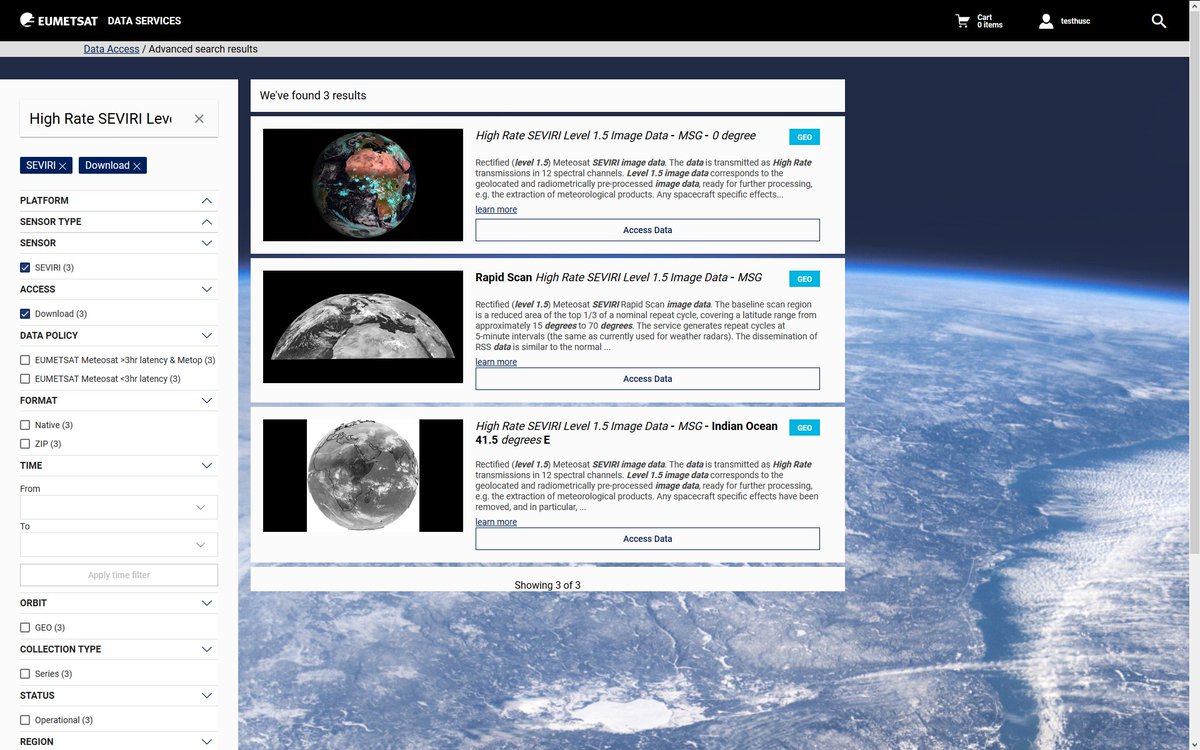This screenshot has width=1200, height=750.
Task: Open title High Rate SEVIRI MSG 0 degree
Action: point(616,136)
